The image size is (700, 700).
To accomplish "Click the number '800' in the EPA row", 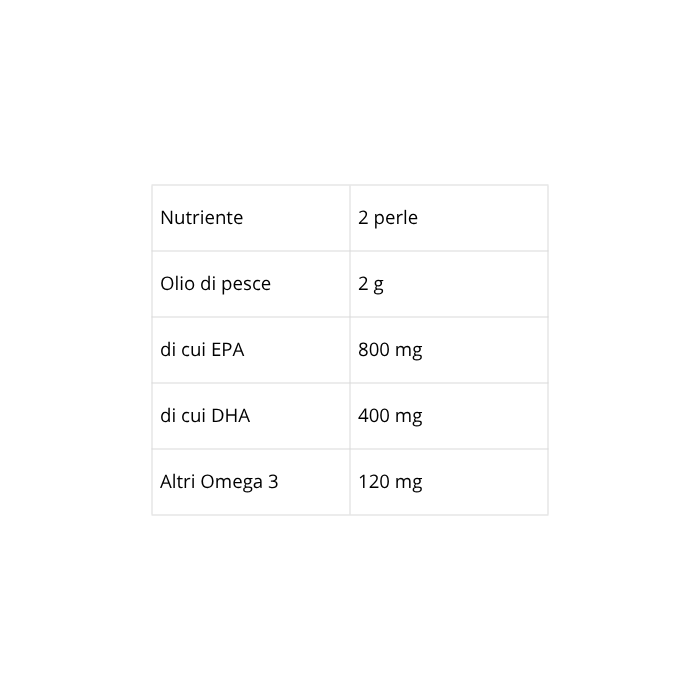I will [x=374, y=350].
